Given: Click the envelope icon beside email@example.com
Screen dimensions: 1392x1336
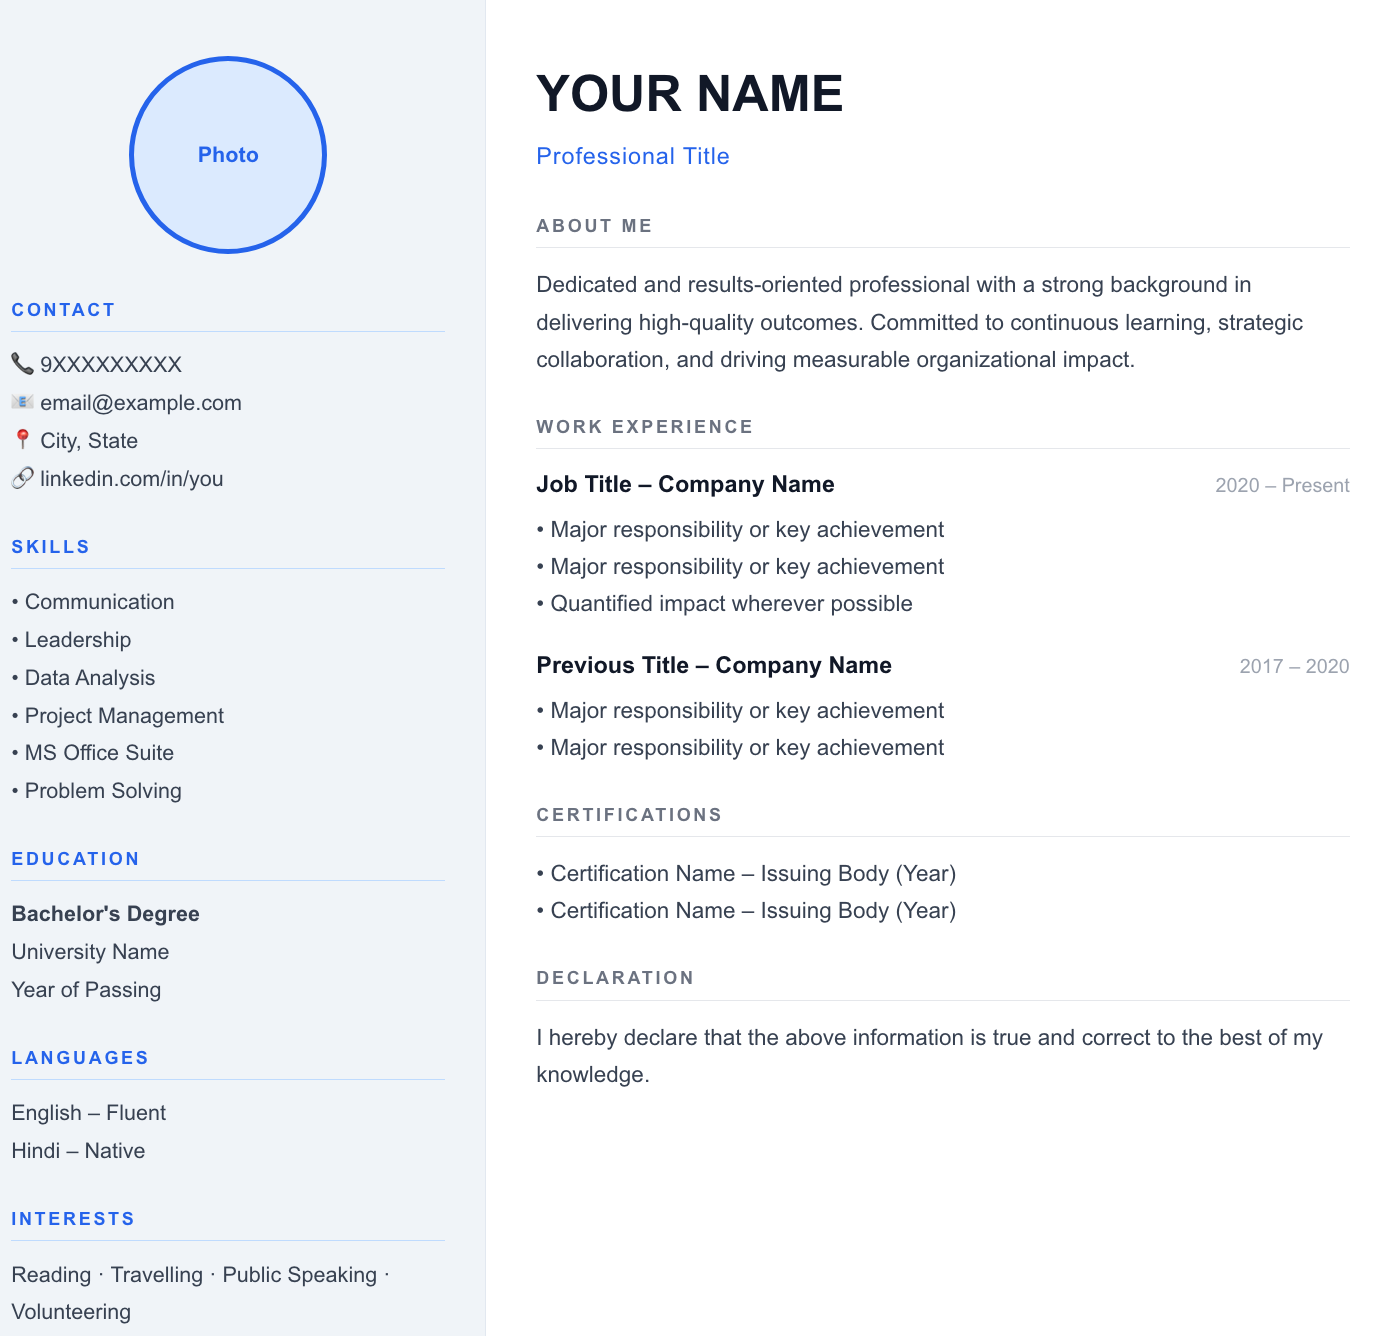Looking at the screenshot, I should click(23, 402).
